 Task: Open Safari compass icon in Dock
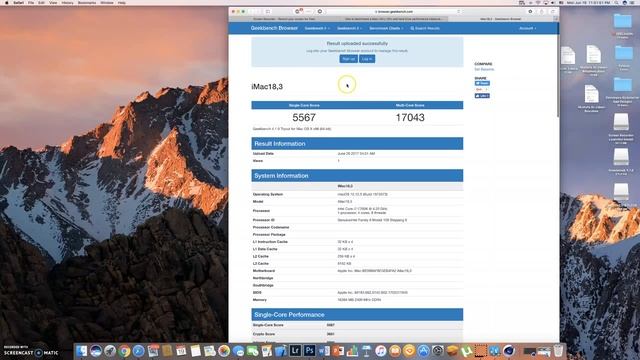click(x=138, y=351)
